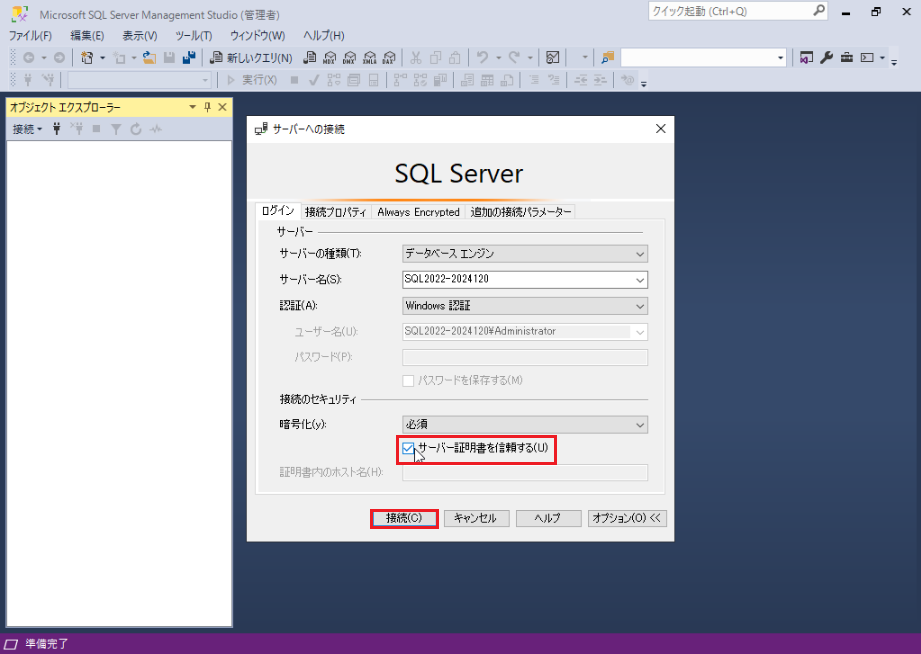Click the Toolbox briefcase icon

tap(846, 58)
